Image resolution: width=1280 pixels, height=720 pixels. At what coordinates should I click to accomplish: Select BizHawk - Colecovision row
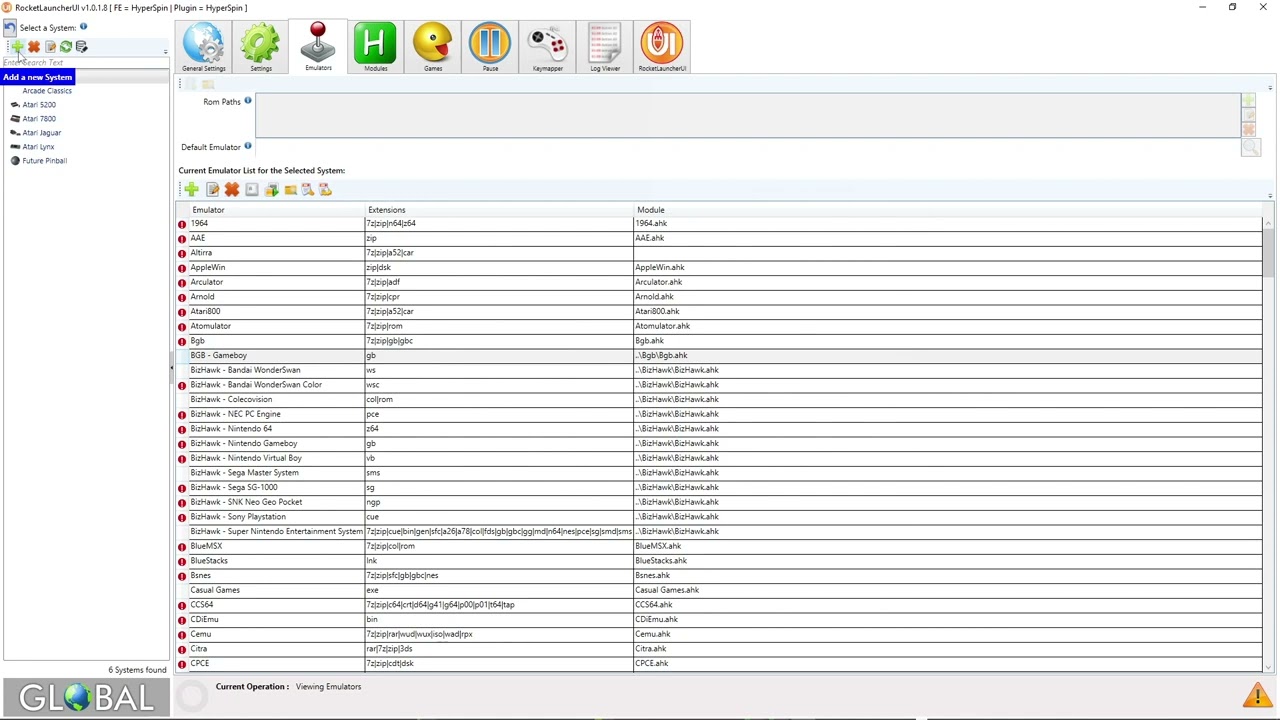pos(719,400)
